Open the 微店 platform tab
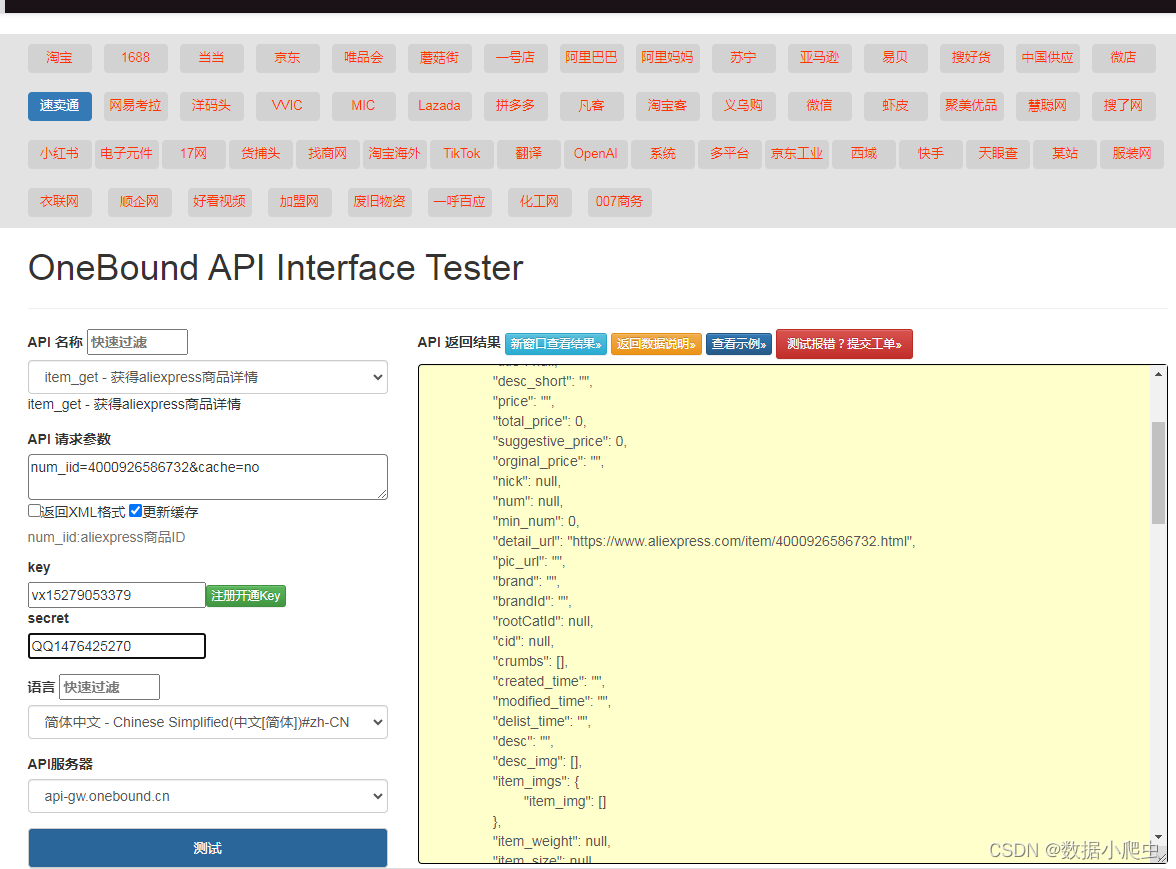Screen dimensions: 1176x869 click(x=1123, y=58)
